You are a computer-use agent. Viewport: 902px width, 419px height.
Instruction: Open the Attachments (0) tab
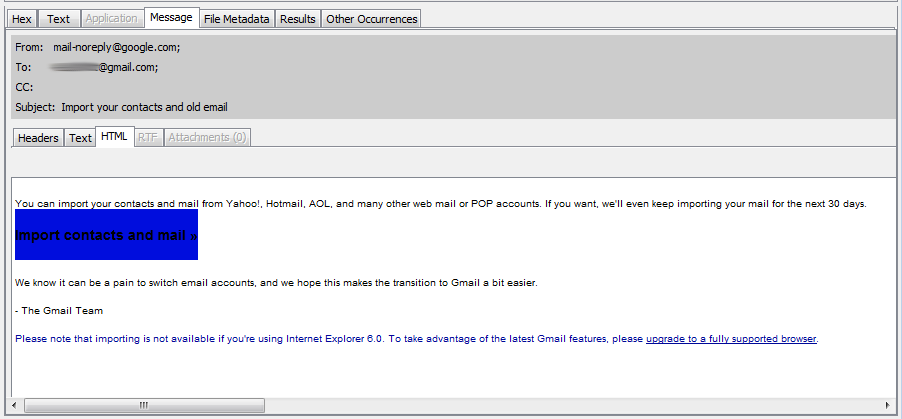207,138
